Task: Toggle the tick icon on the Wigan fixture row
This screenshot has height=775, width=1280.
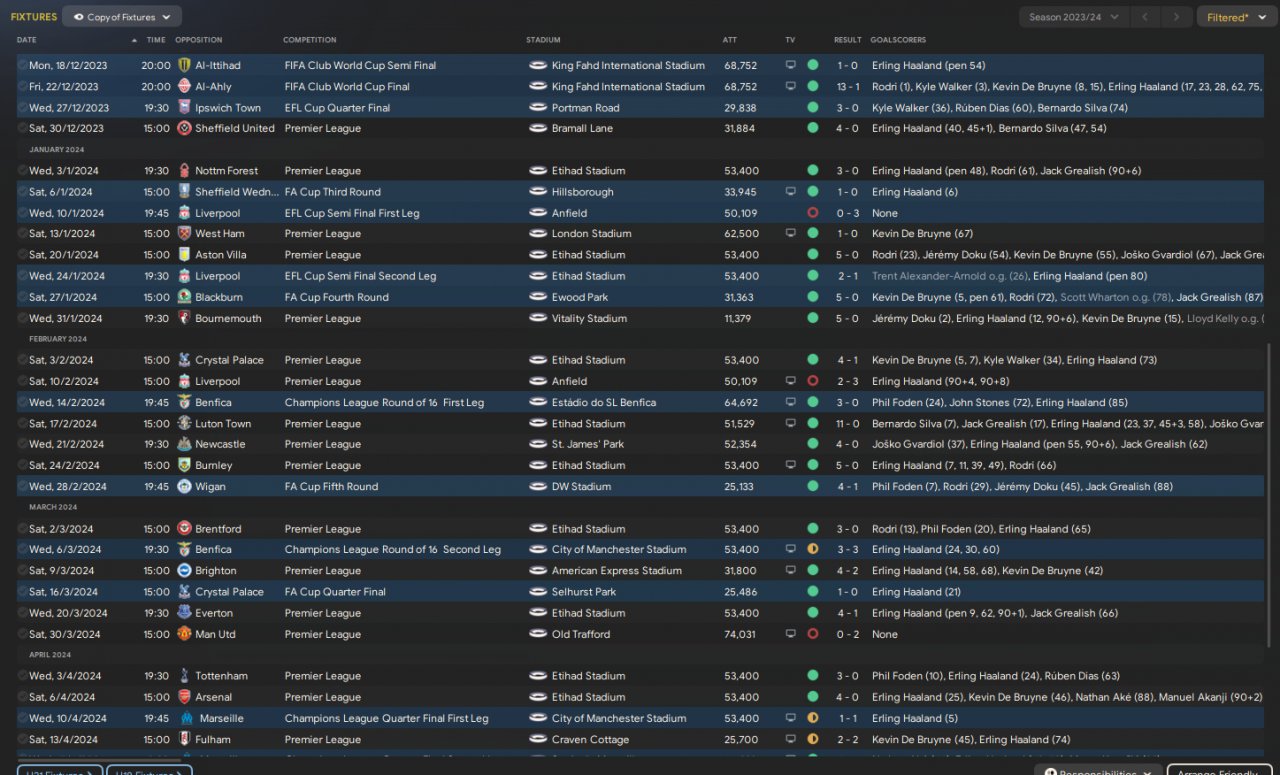Action: (x=22, y=487)
